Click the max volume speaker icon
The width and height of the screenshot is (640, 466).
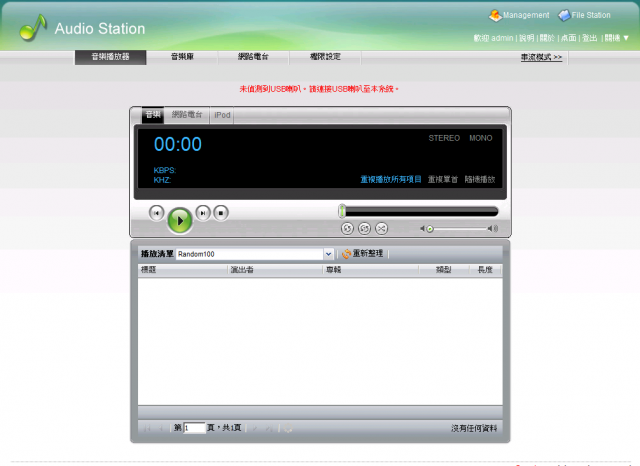click(x=493, y=229)
